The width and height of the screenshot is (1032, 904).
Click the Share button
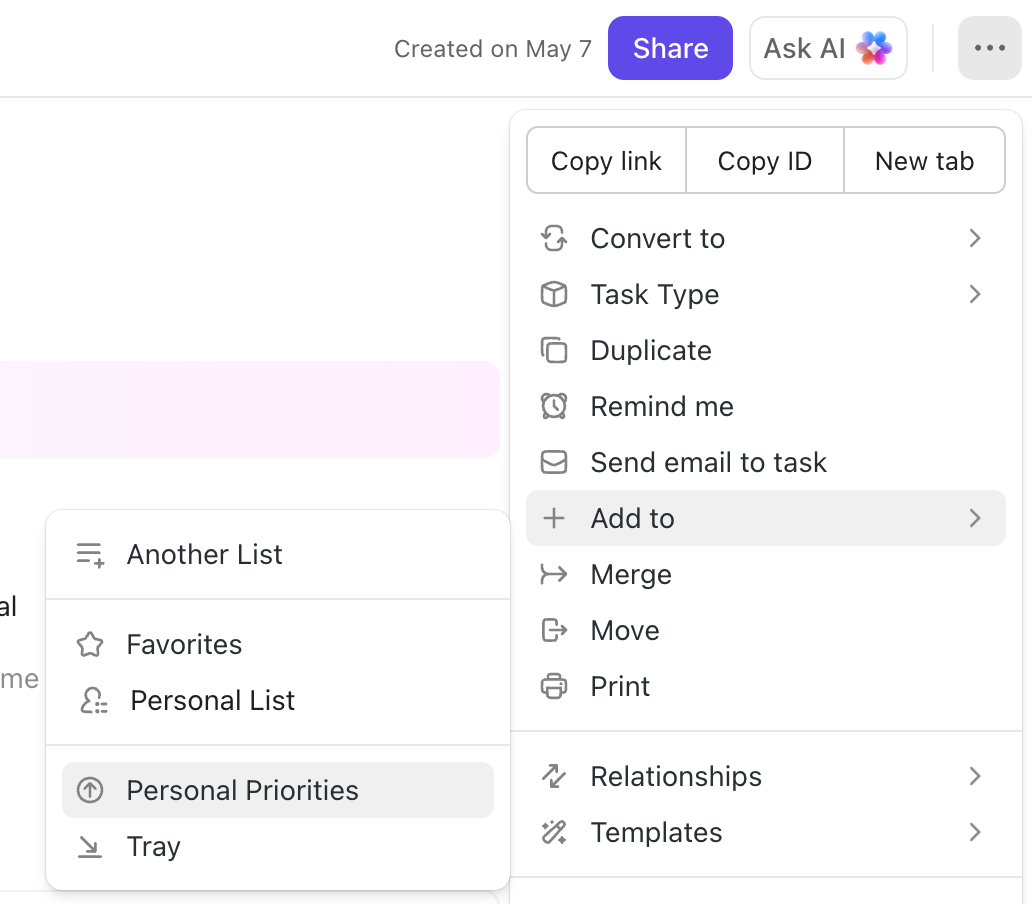670,47
